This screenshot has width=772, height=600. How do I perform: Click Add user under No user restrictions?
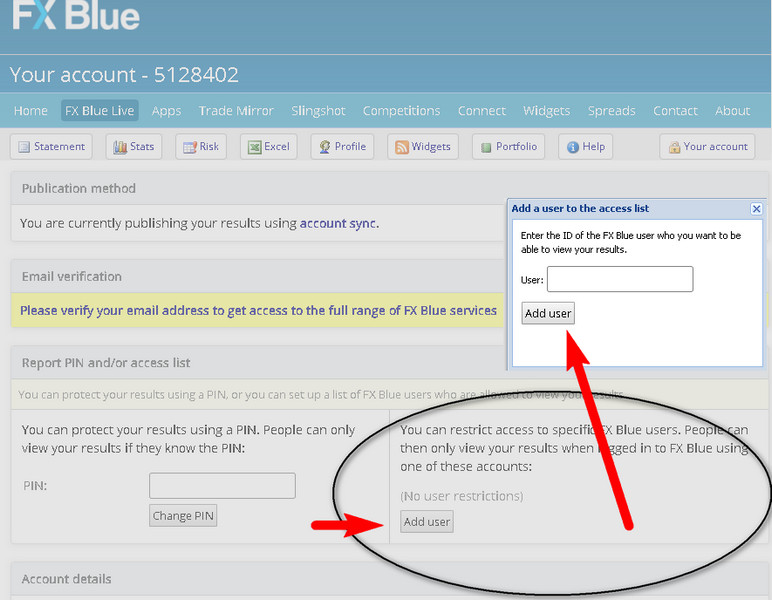(x=427, y=522)
